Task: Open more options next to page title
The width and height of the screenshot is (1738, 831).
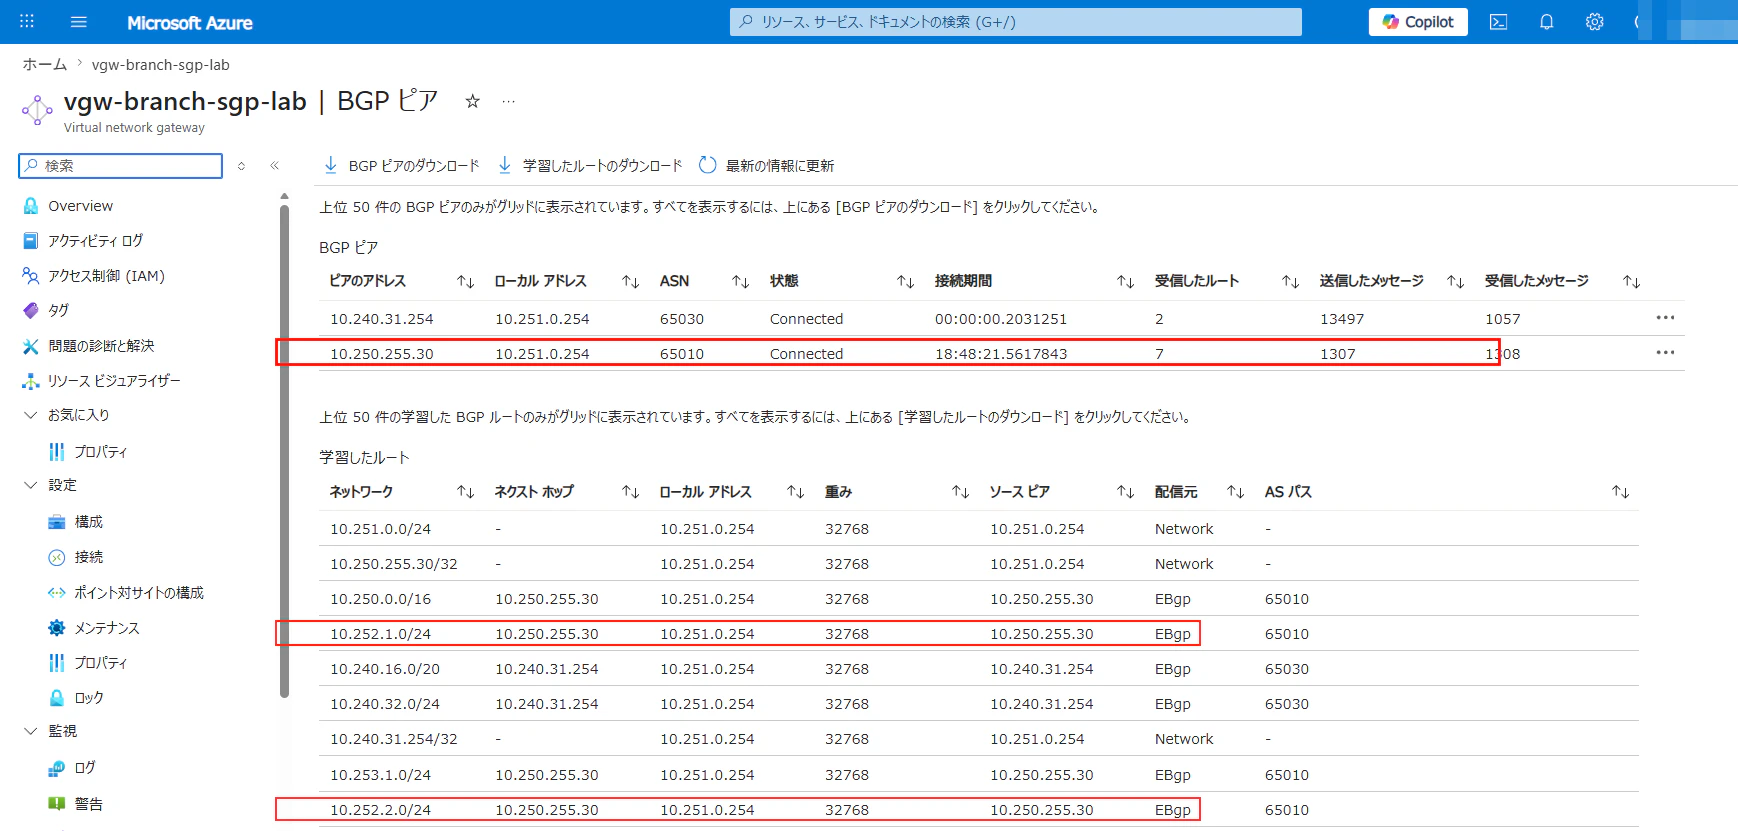Action: [508, 101]
